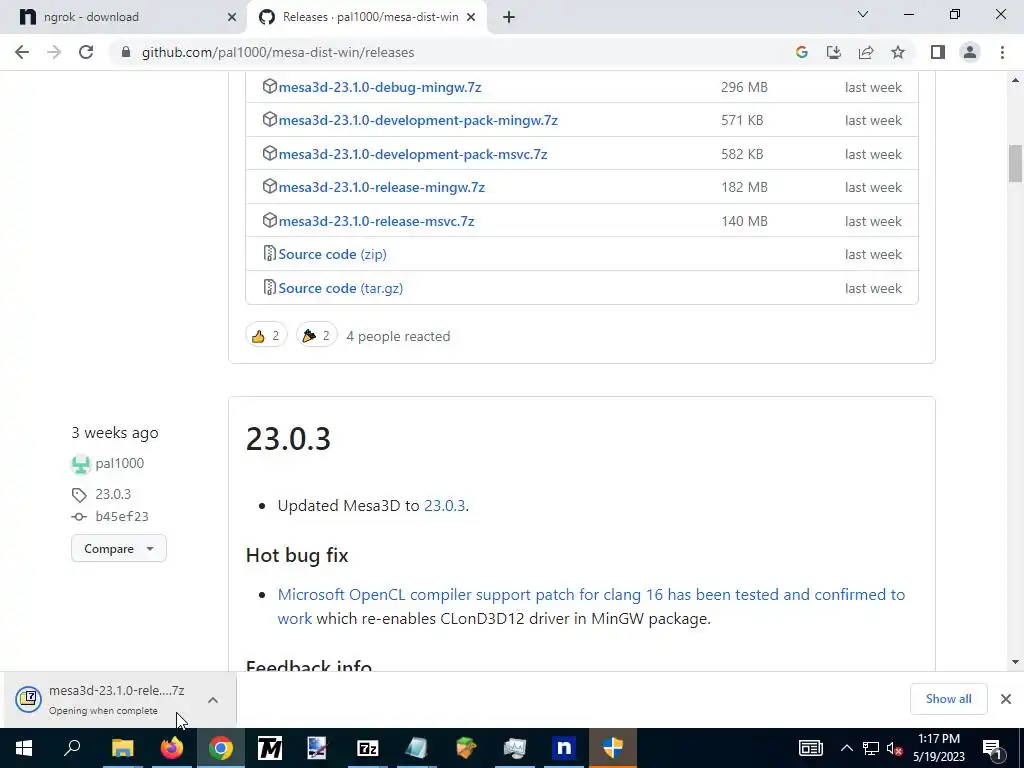Share this page icon
The height and width of the screenshot is (768, 1024).
[x=866, y=52]
